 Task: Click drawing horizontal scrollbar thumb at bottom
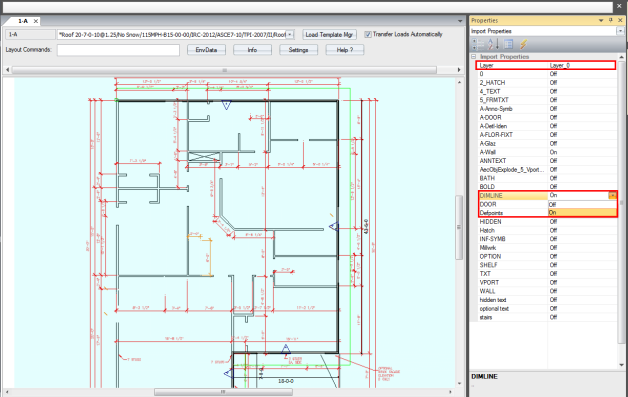(223, 392)
